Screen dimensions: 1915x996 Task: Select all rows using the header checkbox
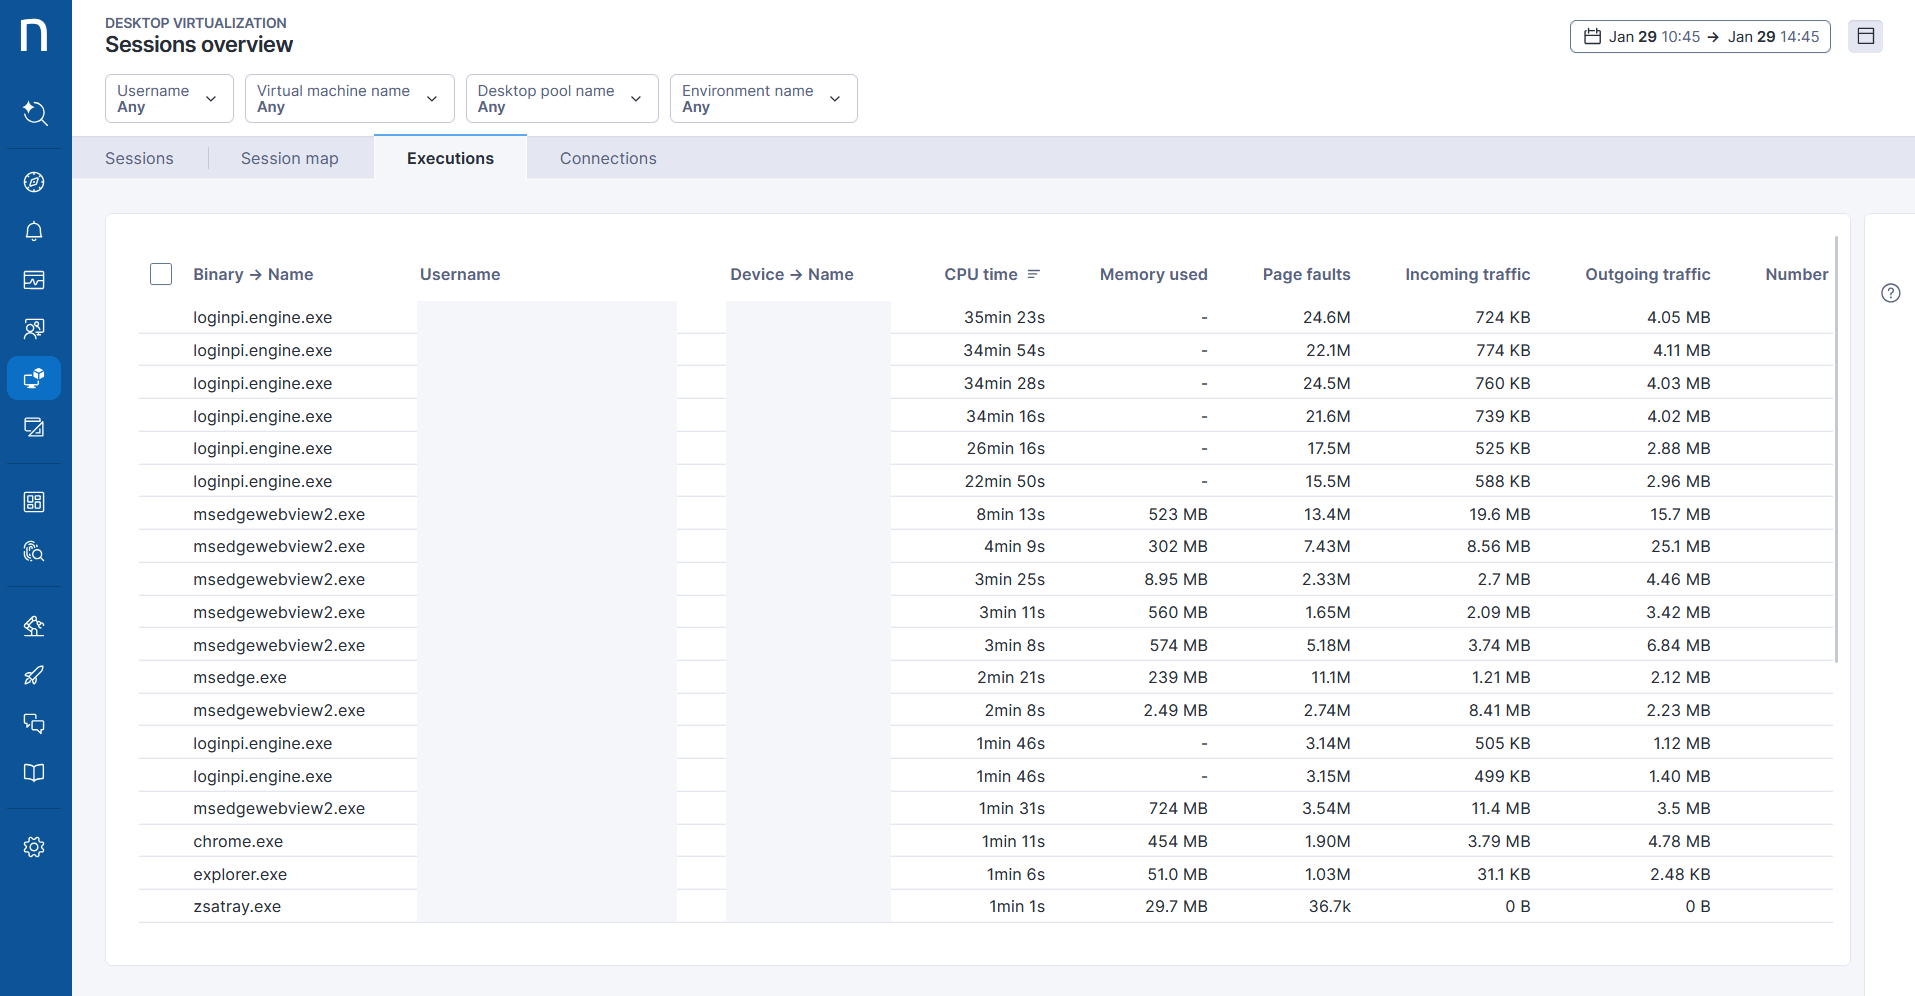160,273
